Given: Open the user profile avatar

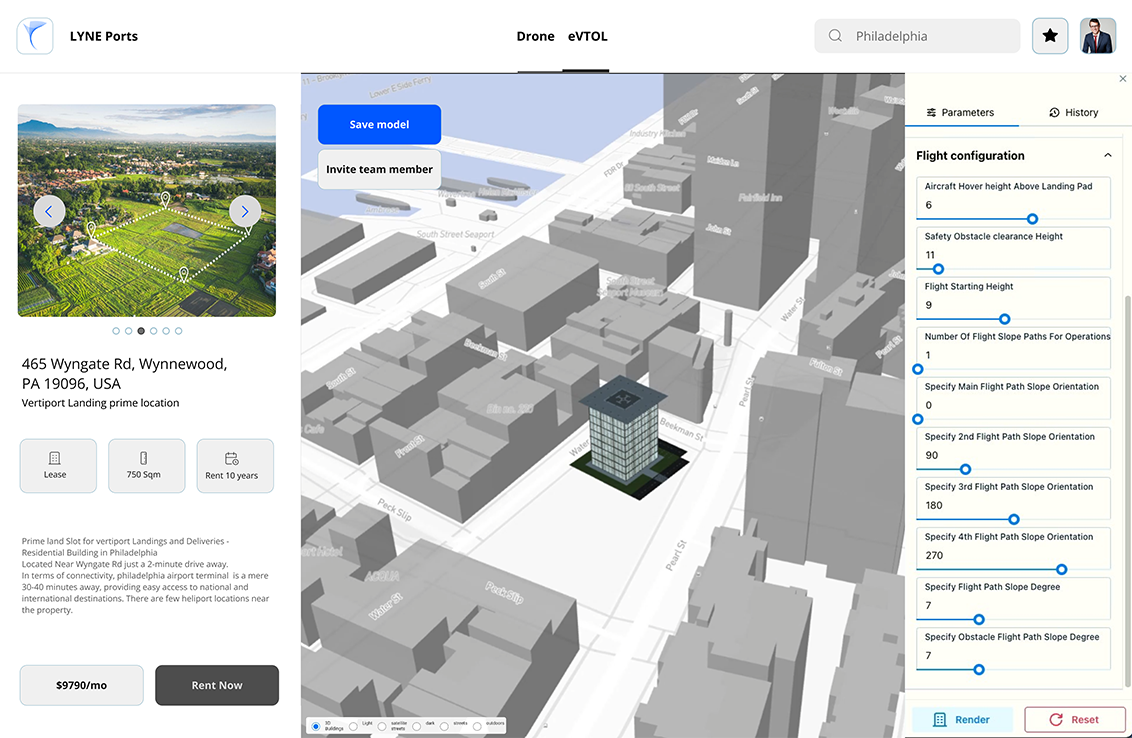Looking at the screenshot, I should pos(1098,36).
